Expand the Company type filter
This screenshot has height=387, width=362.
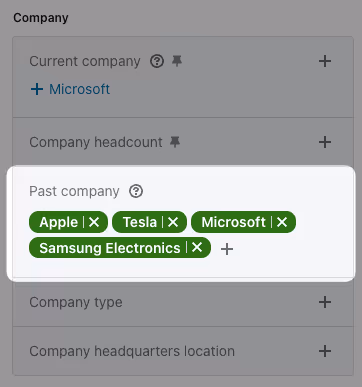coord(325,302)
